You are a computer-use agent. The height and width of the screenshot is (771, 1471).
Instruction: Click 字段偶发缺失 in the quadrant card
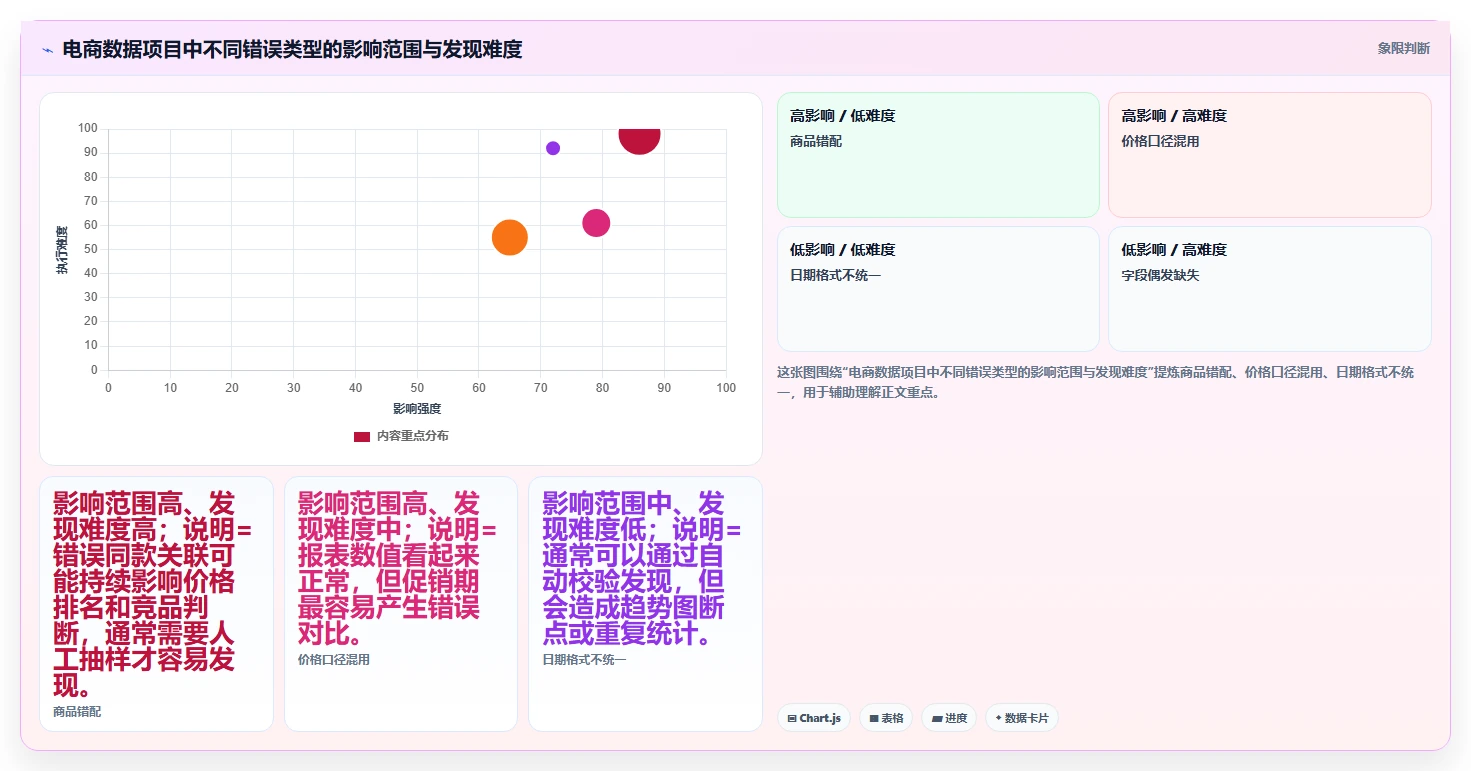(x=1160, y=276)
